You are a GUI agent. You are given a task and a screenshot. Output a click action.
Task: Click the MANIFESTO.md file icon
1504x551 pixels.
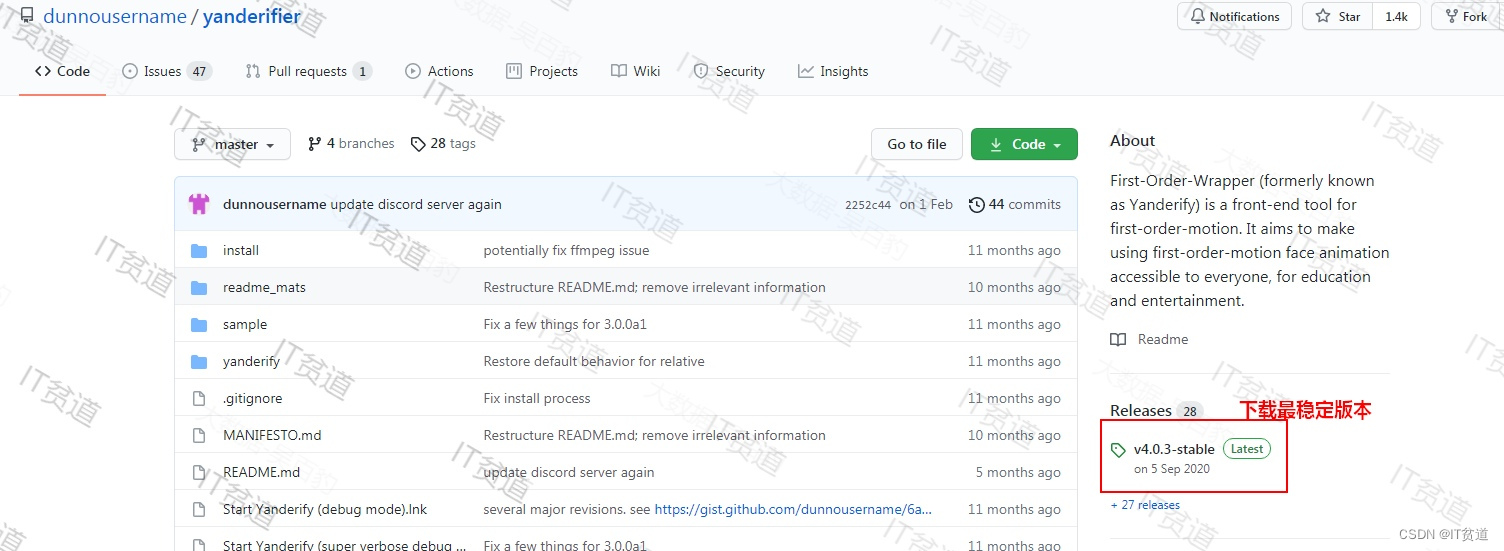[x=198, y=435]
